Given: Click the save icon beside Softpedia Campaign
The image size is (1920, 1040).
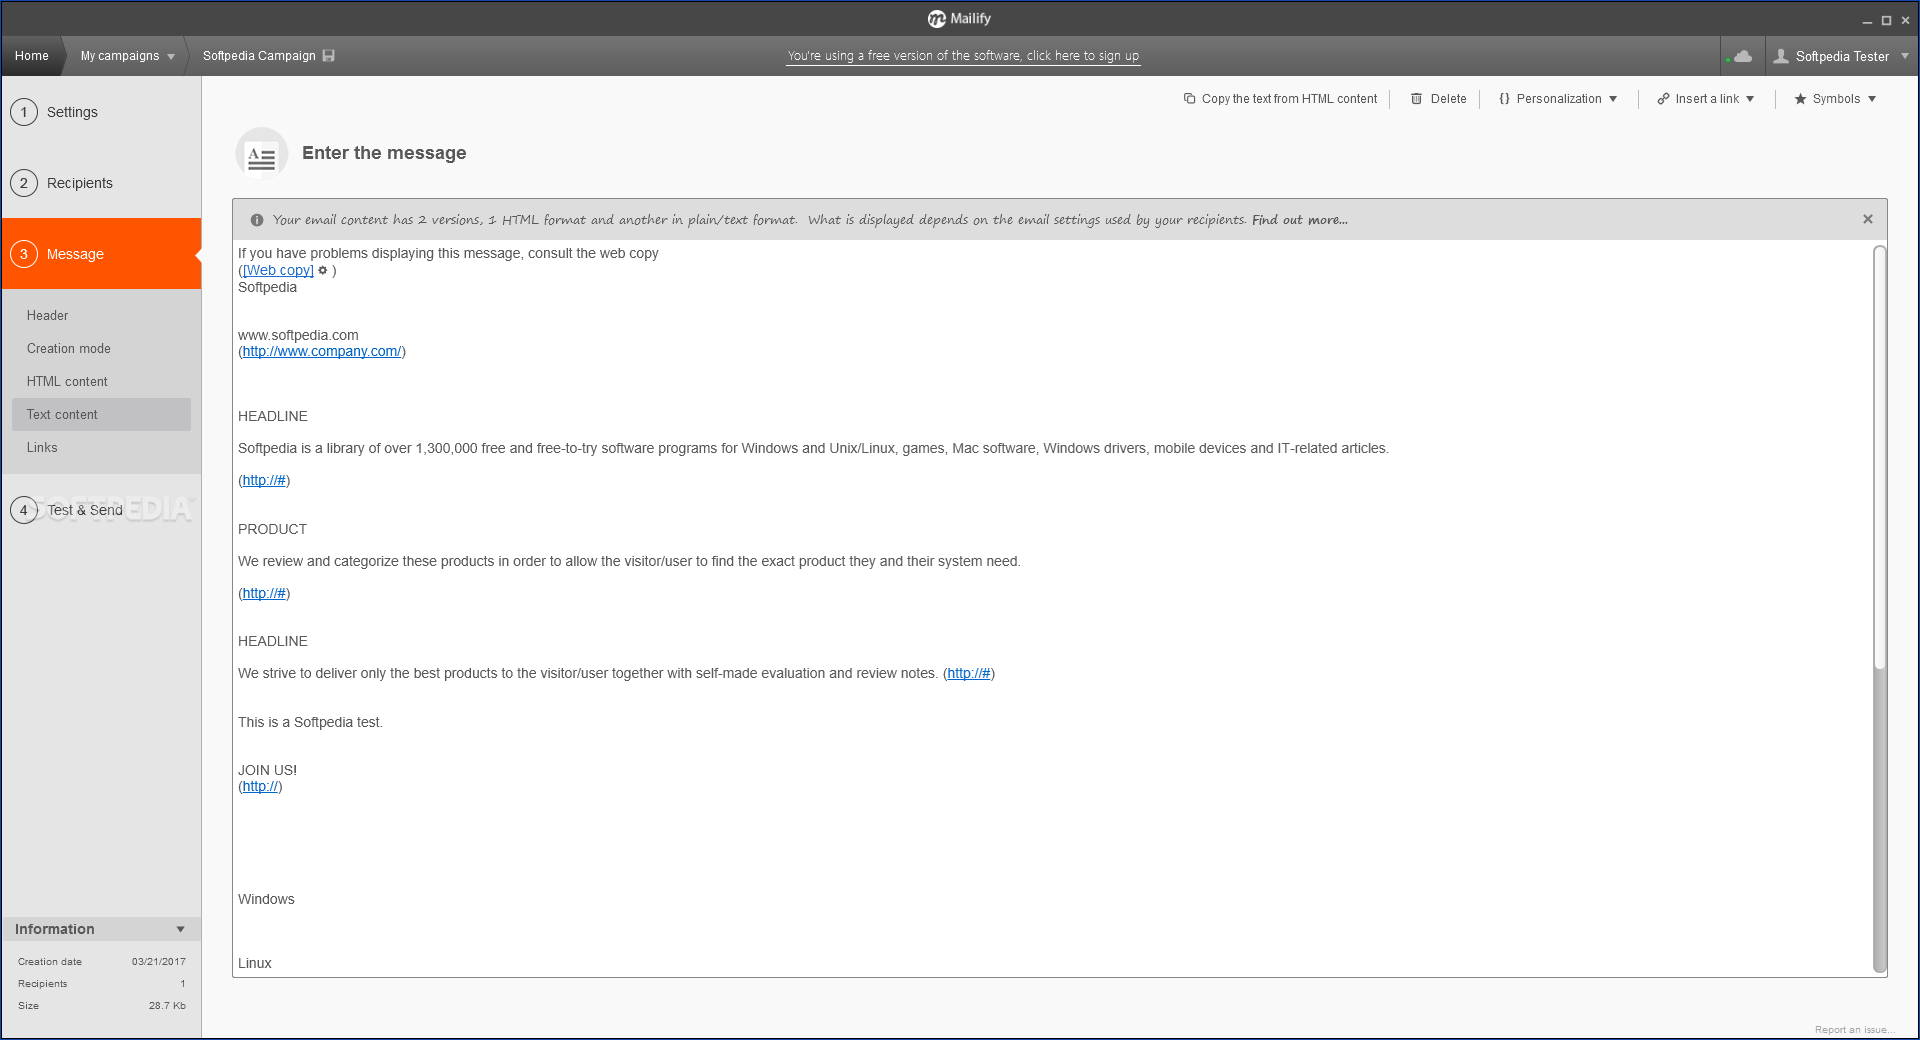Looking at the screenshot, I should pyautogui.click(x=329, y=56).
